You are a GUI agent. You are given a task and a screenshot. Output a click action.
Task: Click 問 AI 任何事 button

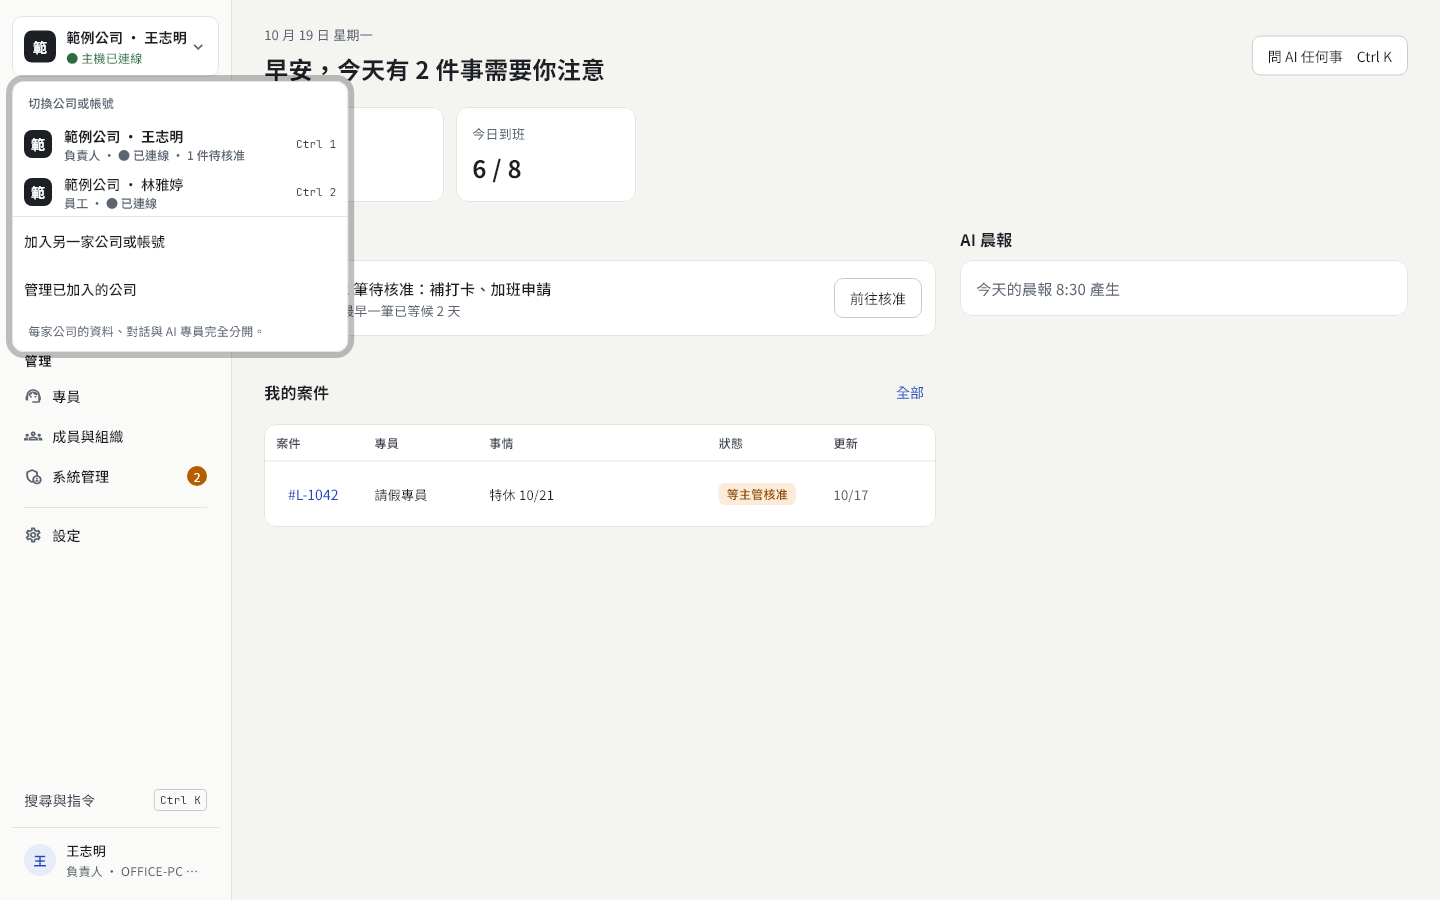[x=1329, y=56]
